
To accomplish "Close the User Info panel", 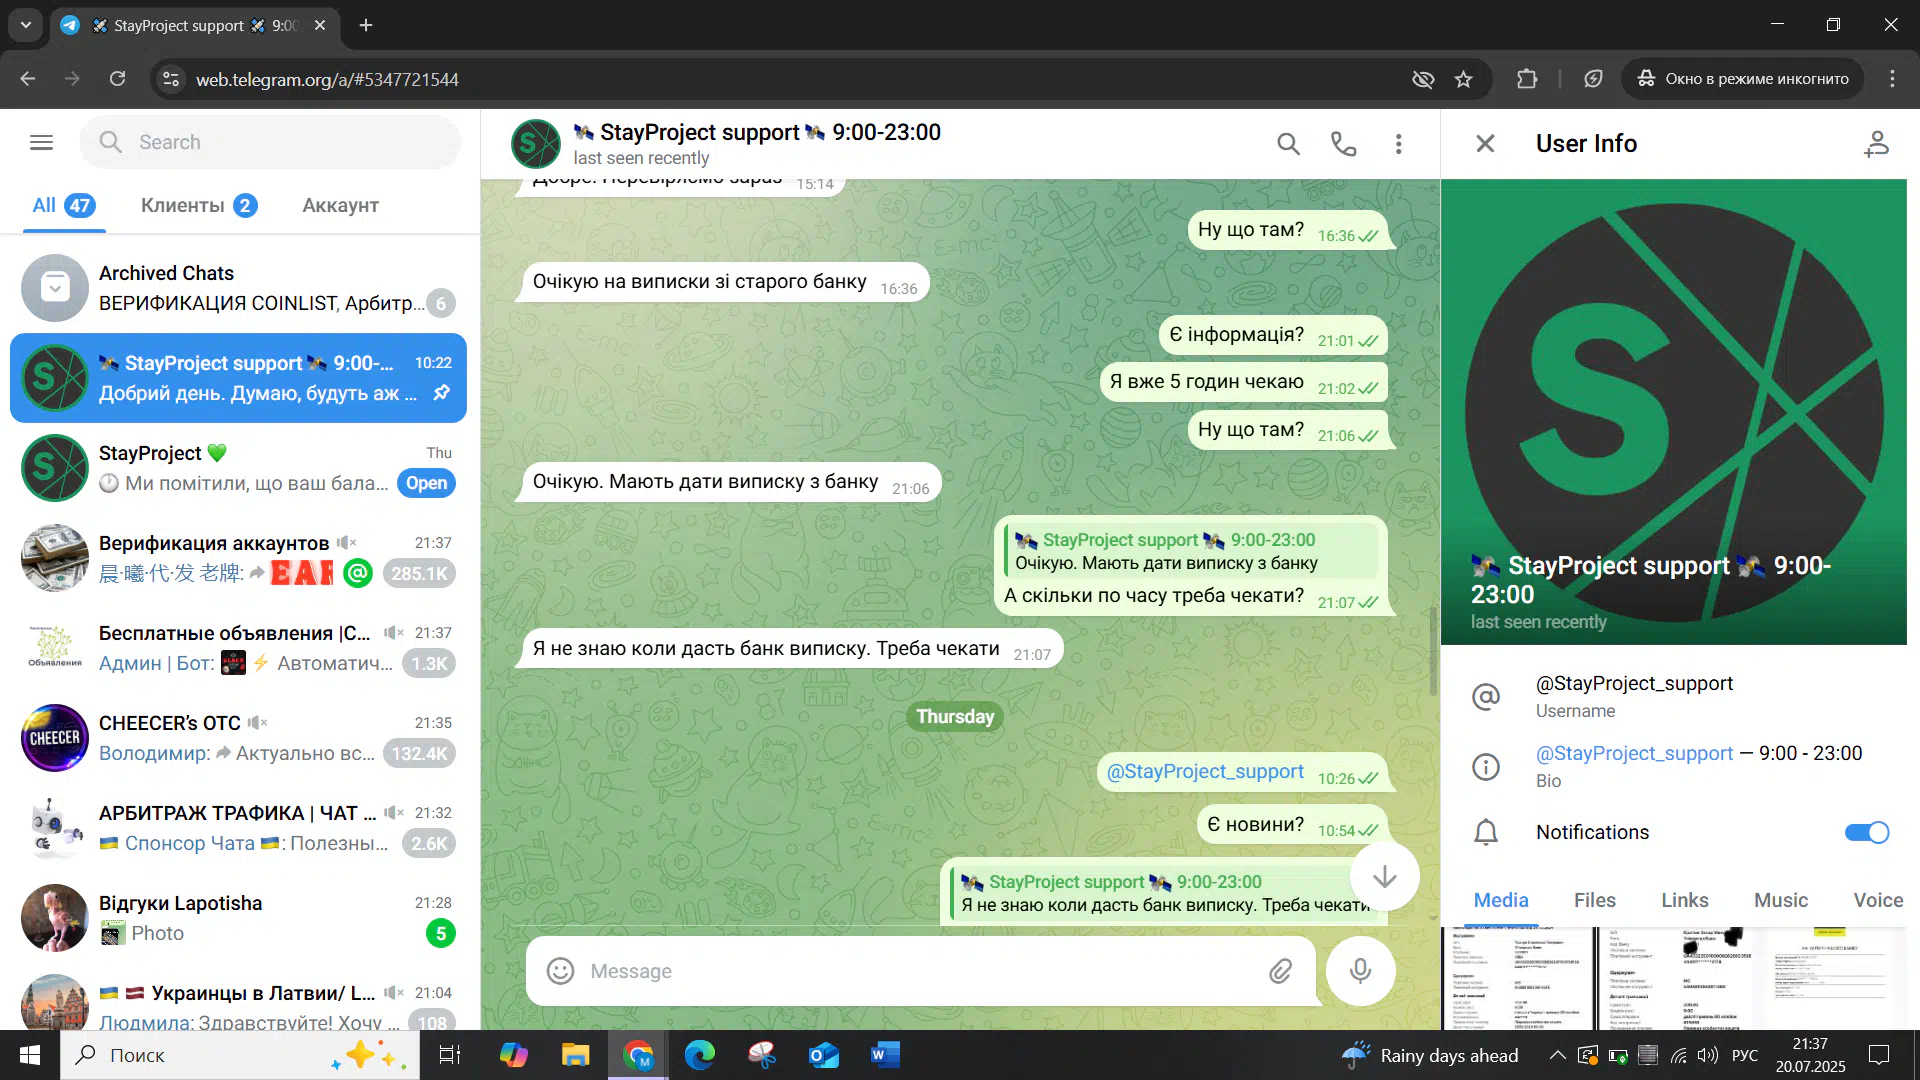I will (x=1485, y=144).
